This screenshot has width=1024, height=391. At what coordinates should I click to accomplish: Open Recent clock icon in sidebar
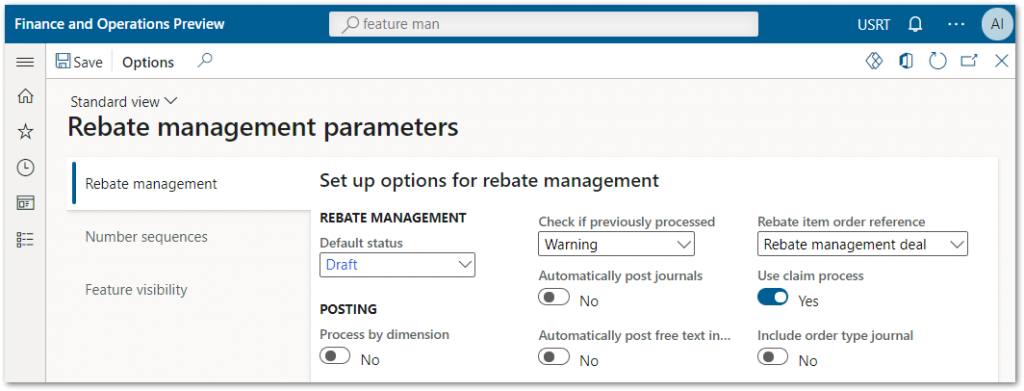pyautogui.click(x=25, y=168)
